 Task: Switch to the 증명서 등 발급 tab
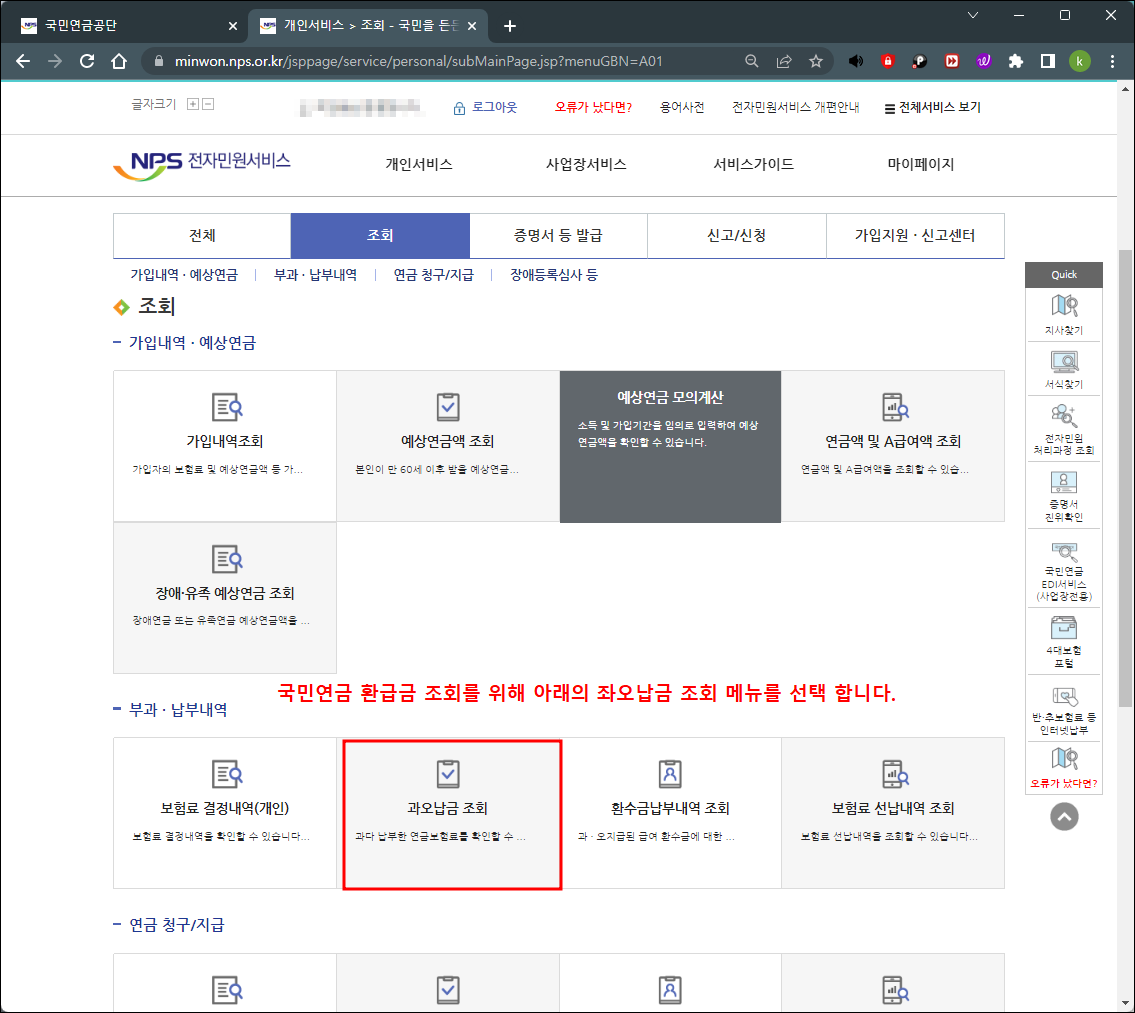coord(558,235)
